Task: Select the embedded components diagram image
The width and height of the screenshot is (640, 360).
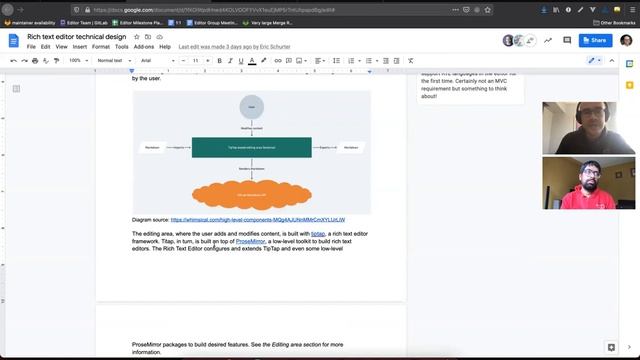Action: pyautogui.click(x=251, y=152)
